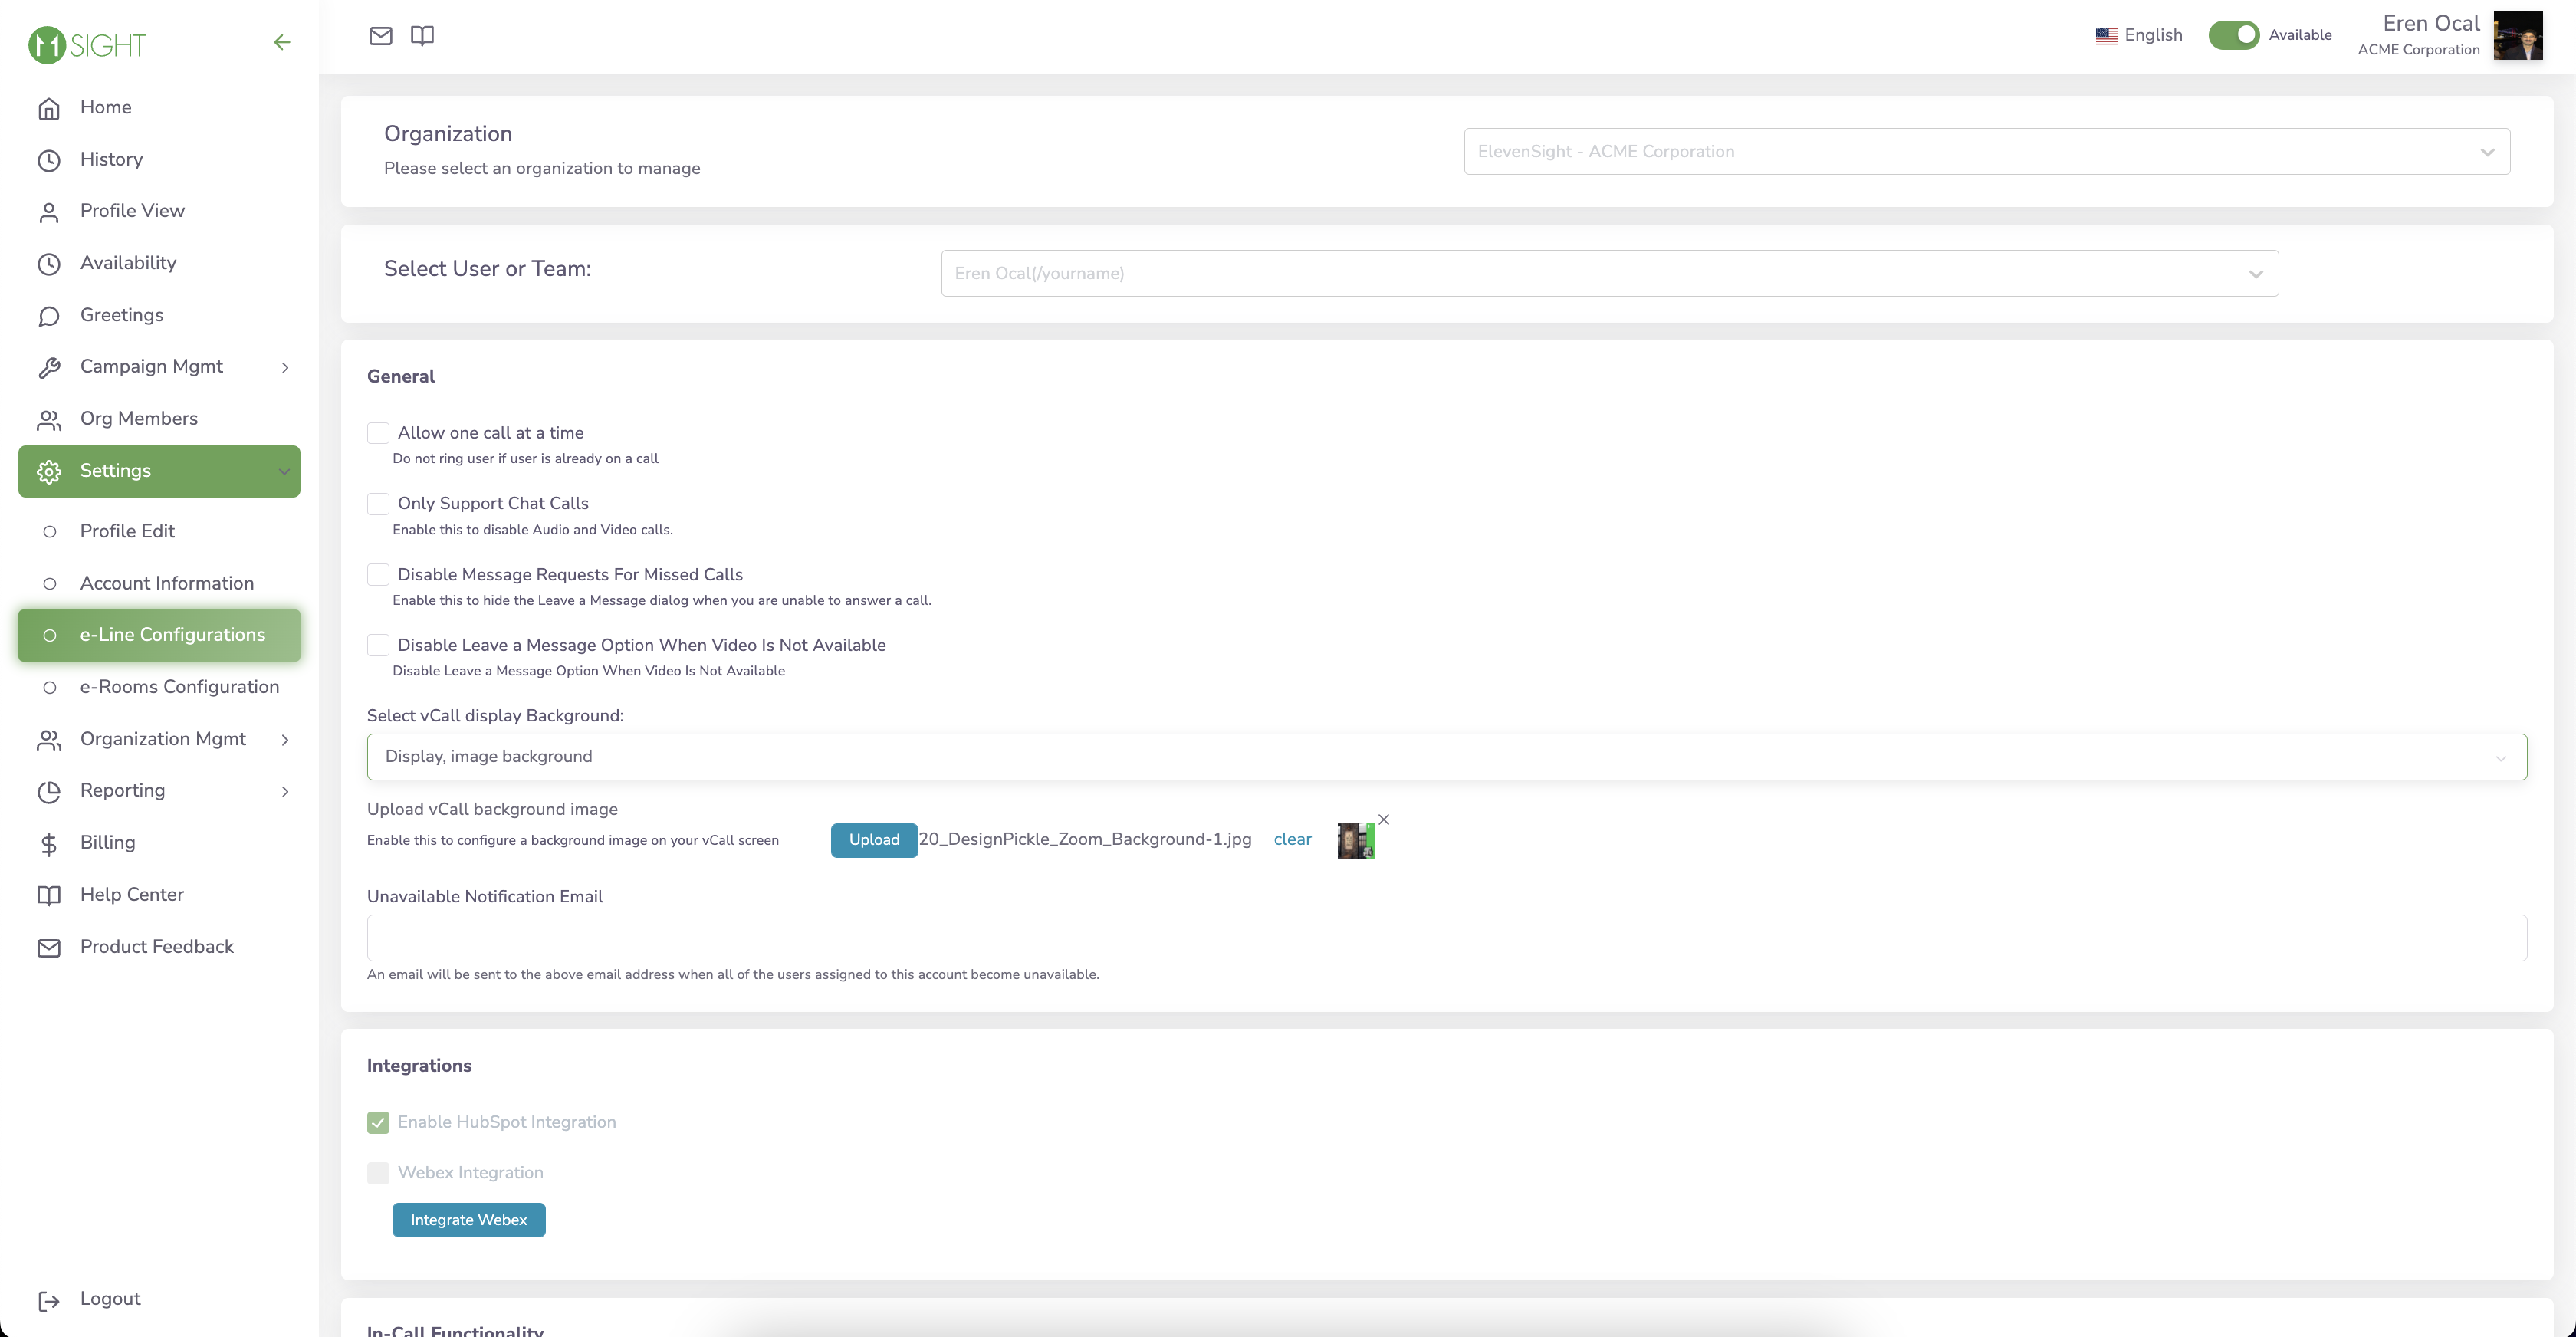Click the Availability clock icon
Screen dimensions: 2576x1337
tap(49, 264)
